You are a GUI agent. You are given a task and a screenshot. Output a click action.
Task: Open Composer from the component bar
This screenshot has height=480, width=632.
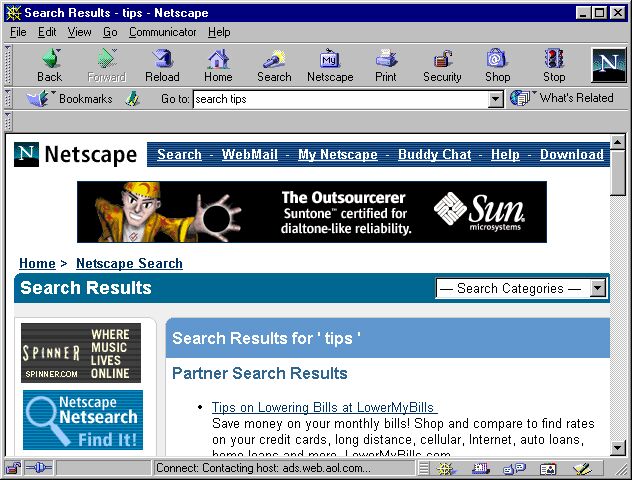tap(582, 468)
